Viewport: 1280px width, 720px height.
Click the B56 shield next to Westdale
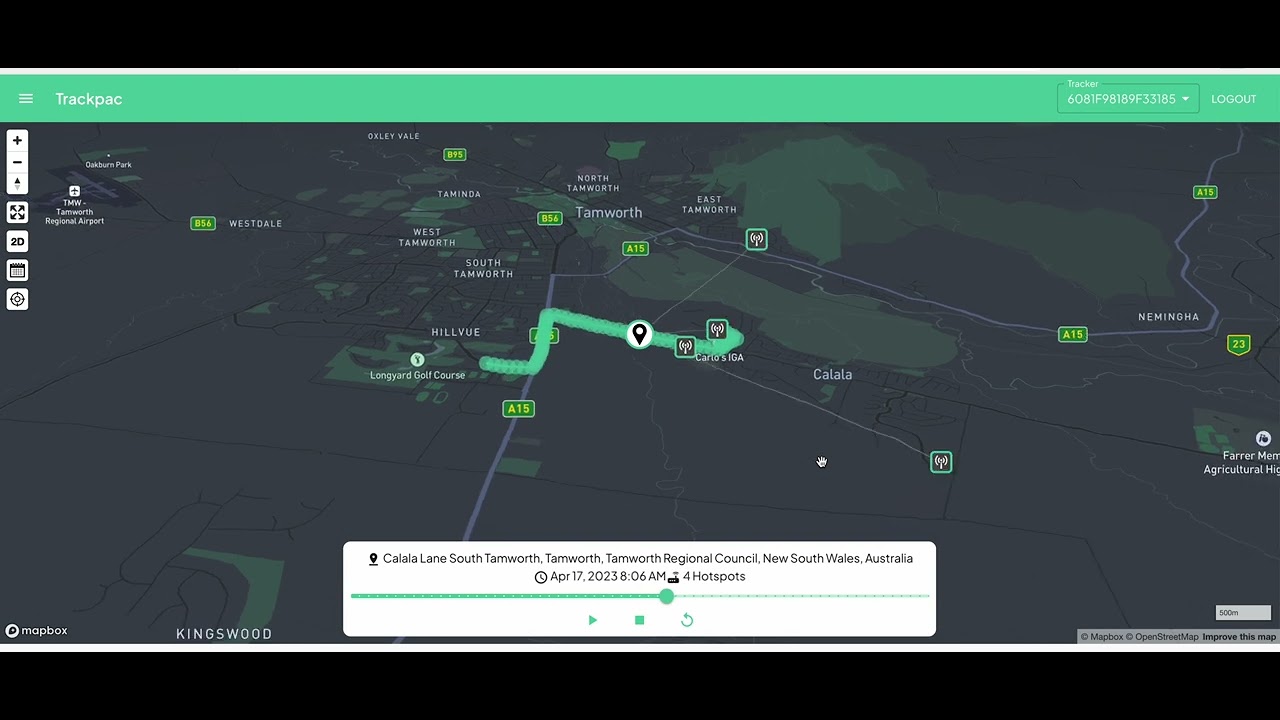203,223
